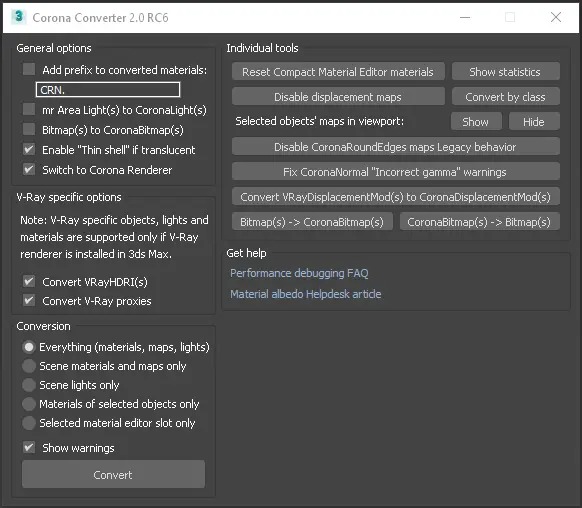The image size is (582, 508).
Task: Open Material albedo Helpdesk article link
Action: click(305, 294)
